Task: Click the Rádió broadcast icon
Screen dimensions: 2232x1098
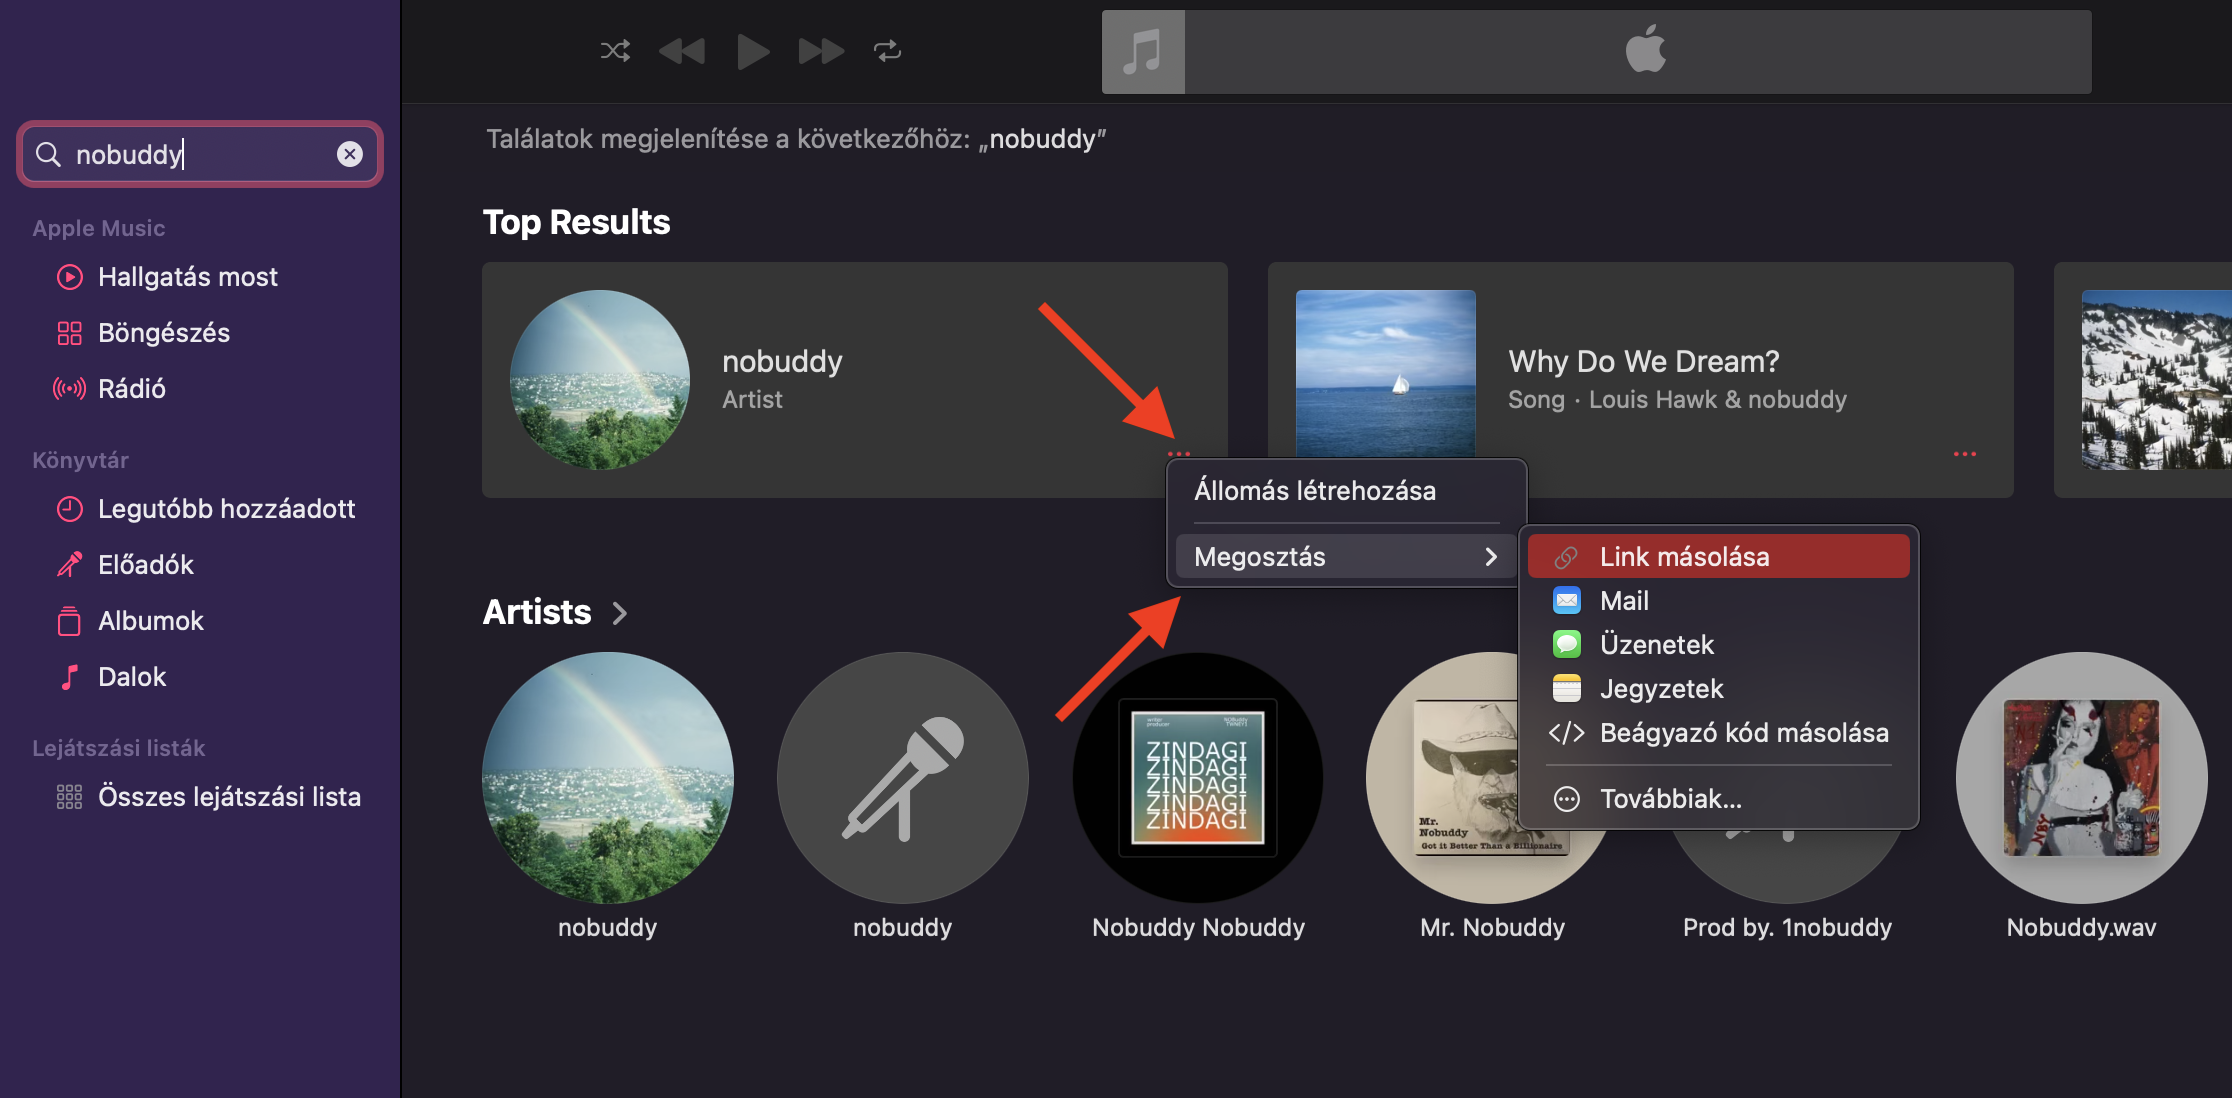Action: (69, 389)
